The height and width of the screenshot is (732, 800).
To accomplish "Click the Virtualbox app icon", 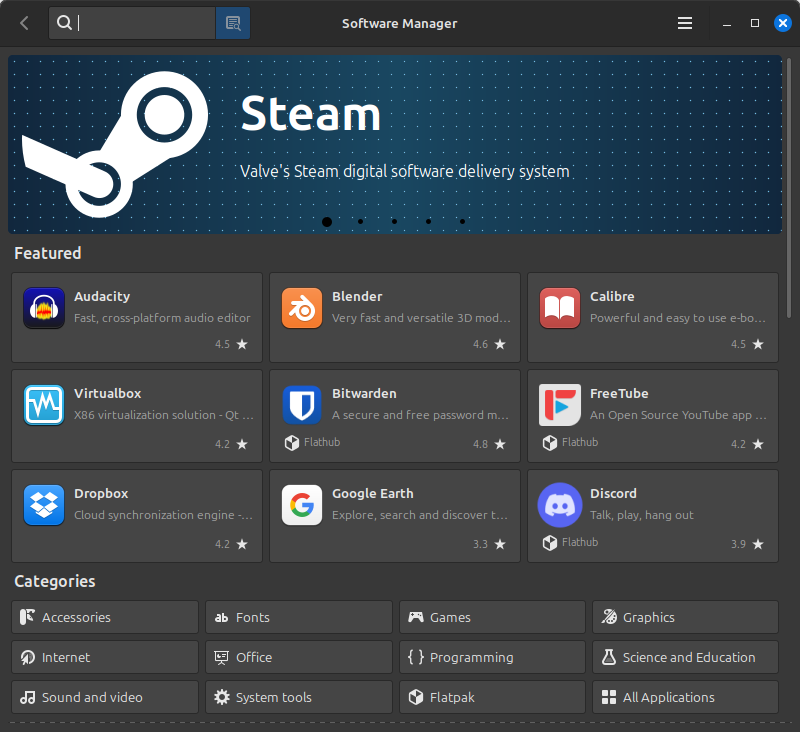I will 44,405.
